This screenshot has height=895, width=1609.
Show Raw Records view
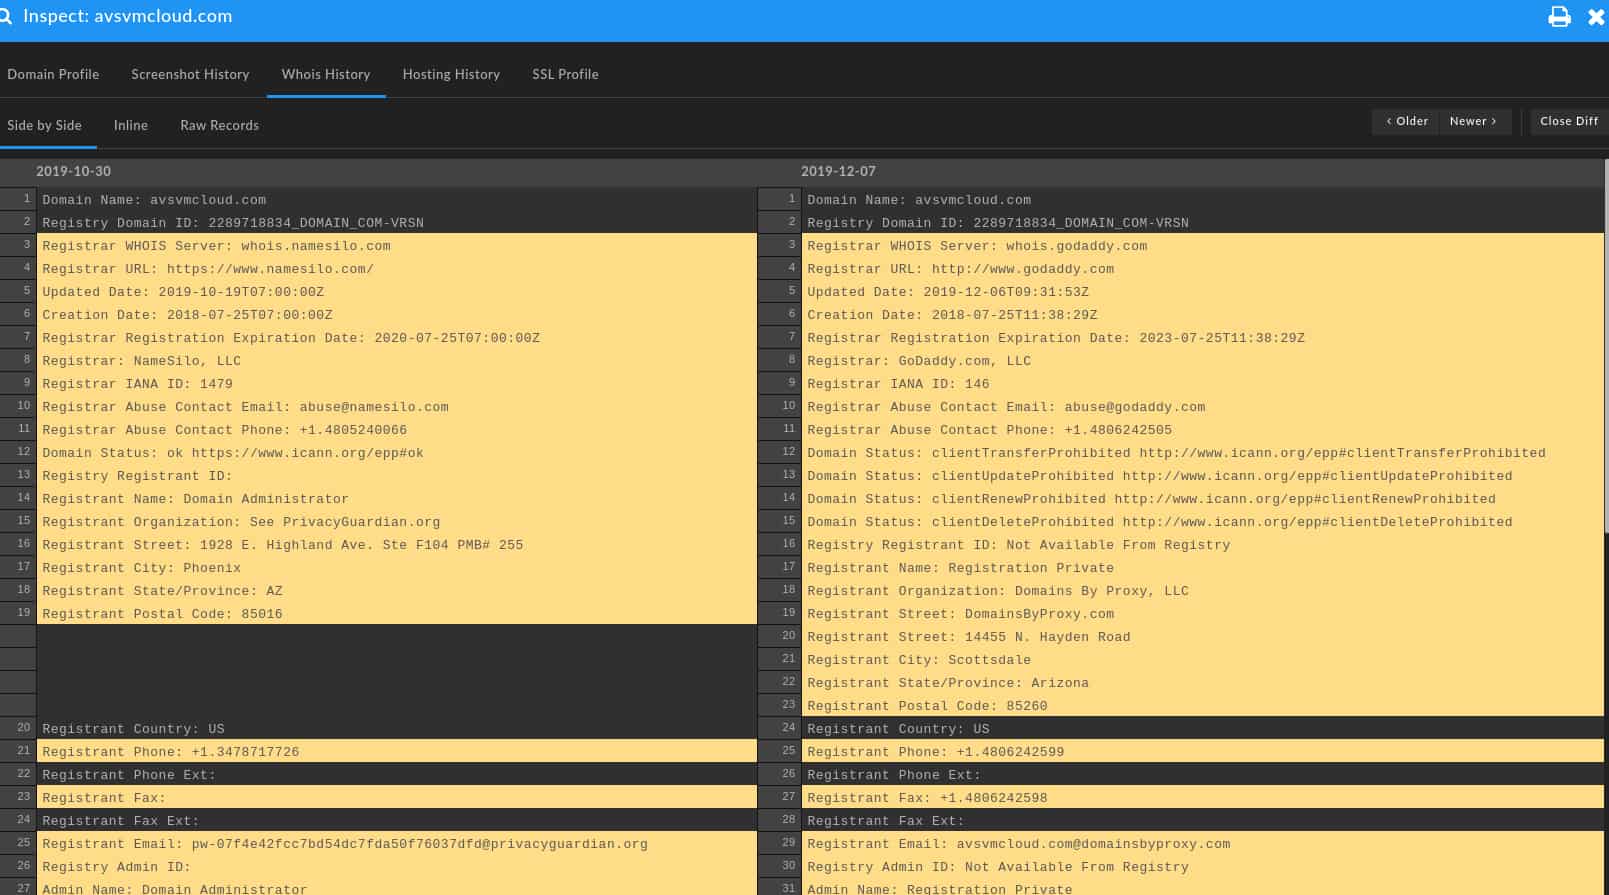[219, 125]
